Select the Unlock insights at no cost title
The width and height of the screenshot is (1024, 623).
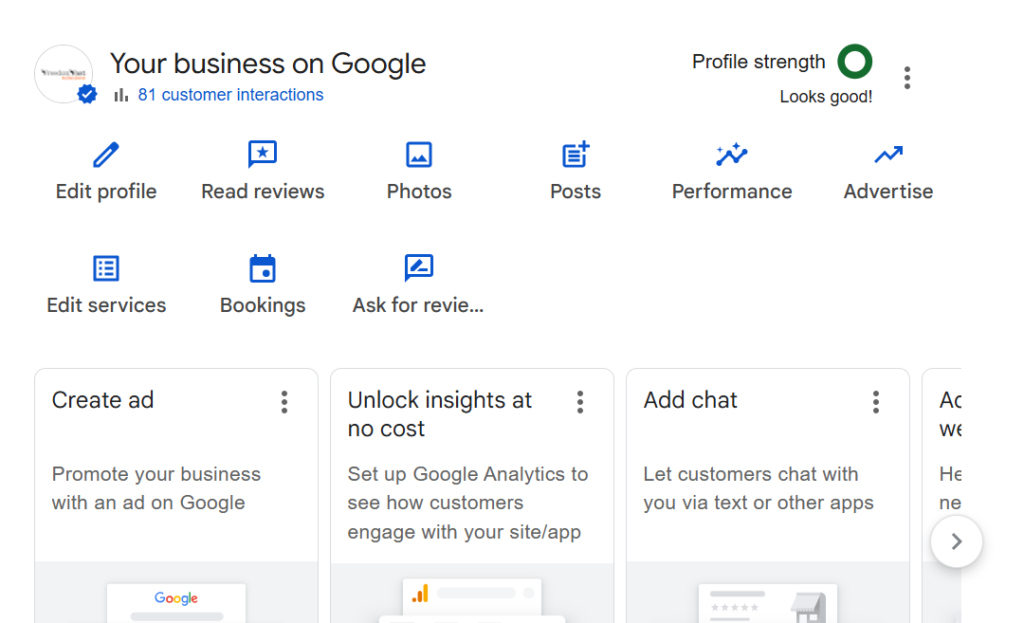pos(440,414)
